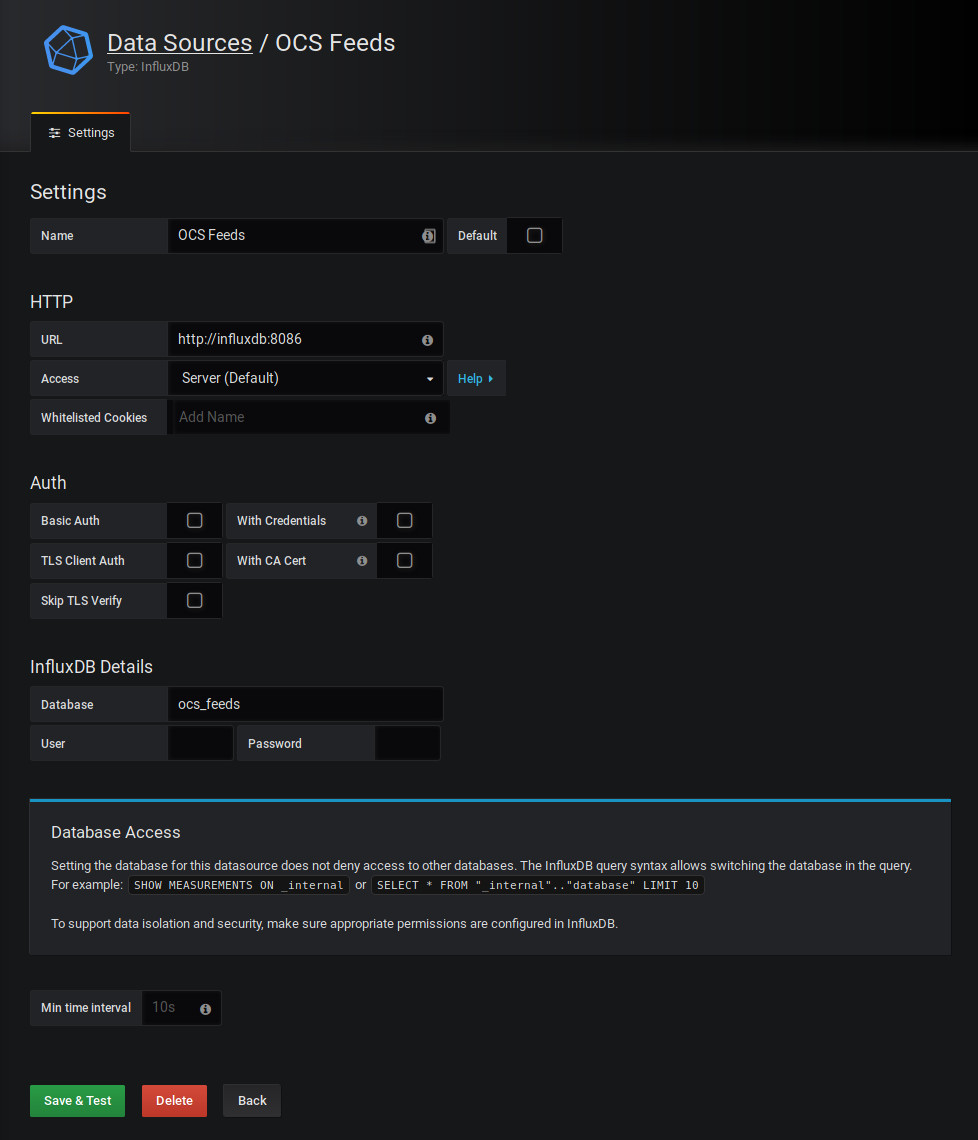This screenshot has height=1140, width=978.
Task: Enable the Basic Auth checkbox
Action: pyautogui.click(x=194, y=521)
